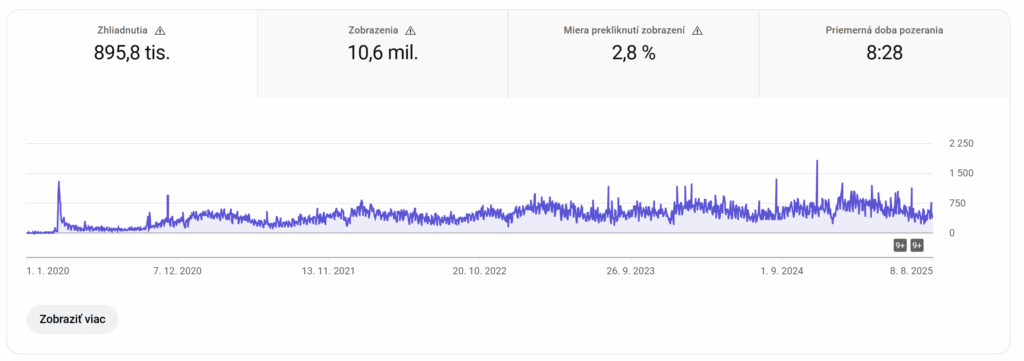Click warning icon next to Zhliadnutia
Screen dimensions: 1024x361
[x=160, y=30]
